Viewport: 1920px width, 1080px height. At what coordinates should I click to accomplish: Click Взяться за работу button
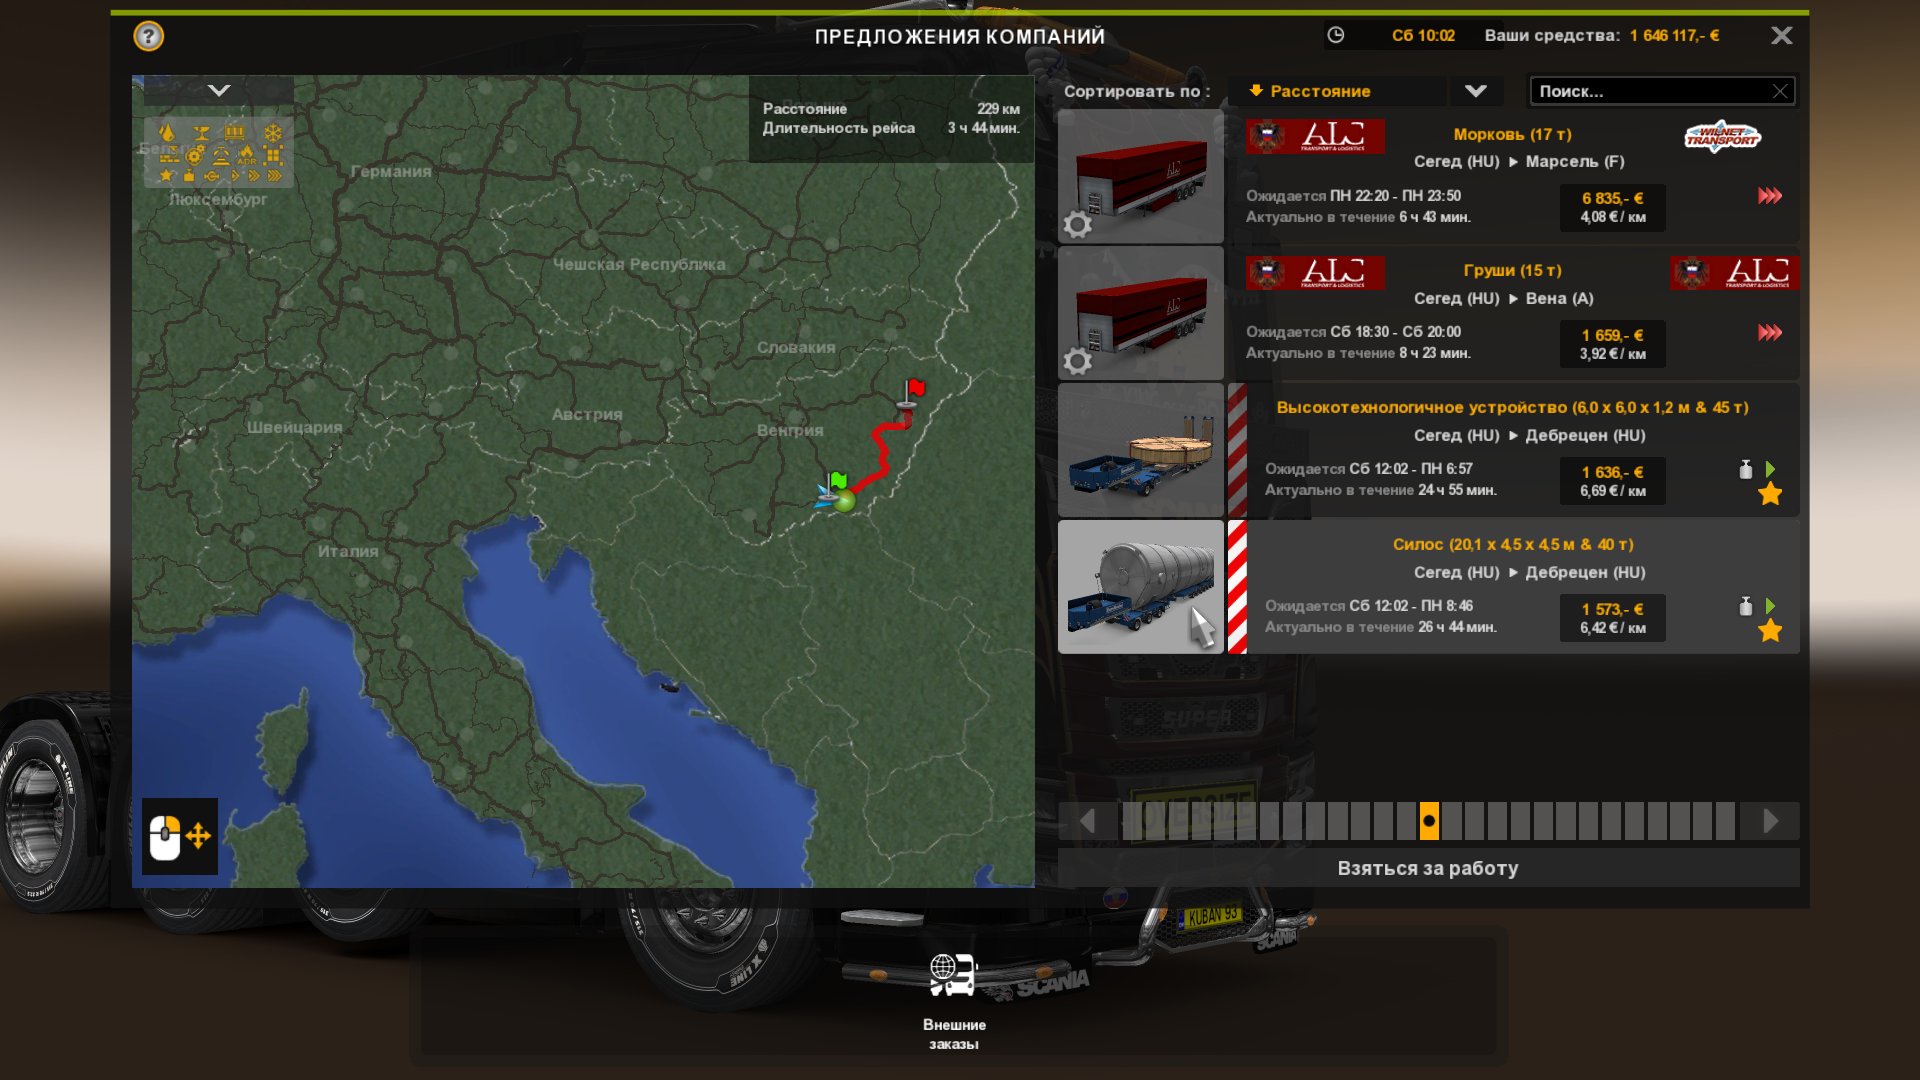click(1428, 868)
